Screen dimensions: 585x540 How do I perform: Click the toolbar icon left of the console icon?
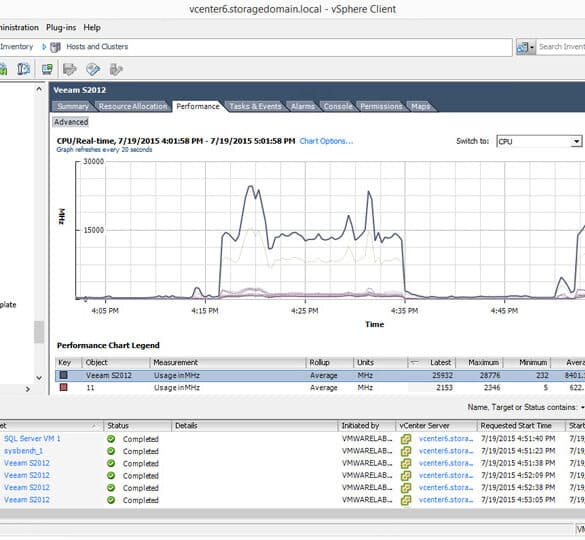24,69
